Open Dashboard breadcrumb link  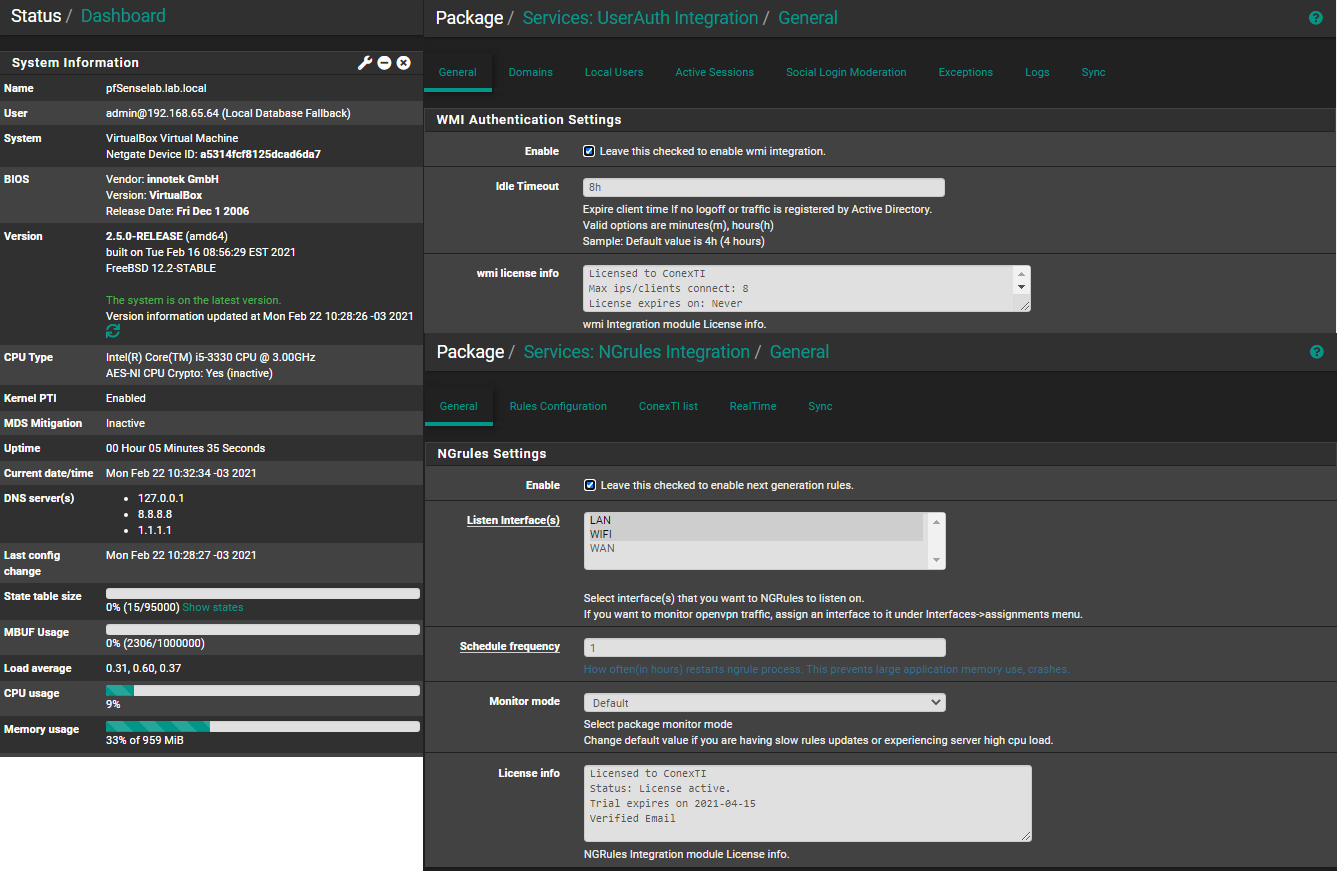pos(123,16)
